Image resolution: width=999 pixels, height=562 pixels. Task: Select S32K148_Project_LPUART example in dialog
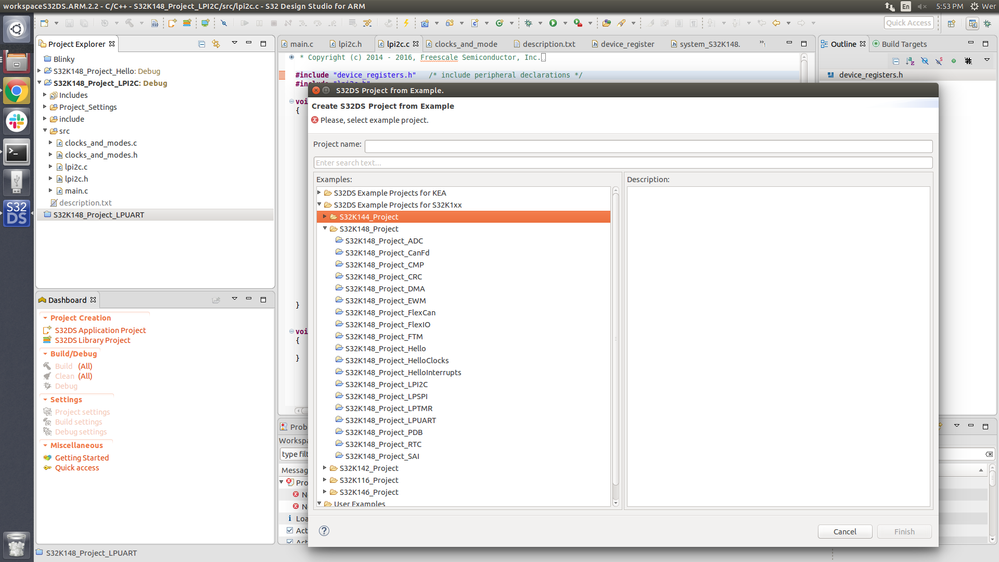390,420
